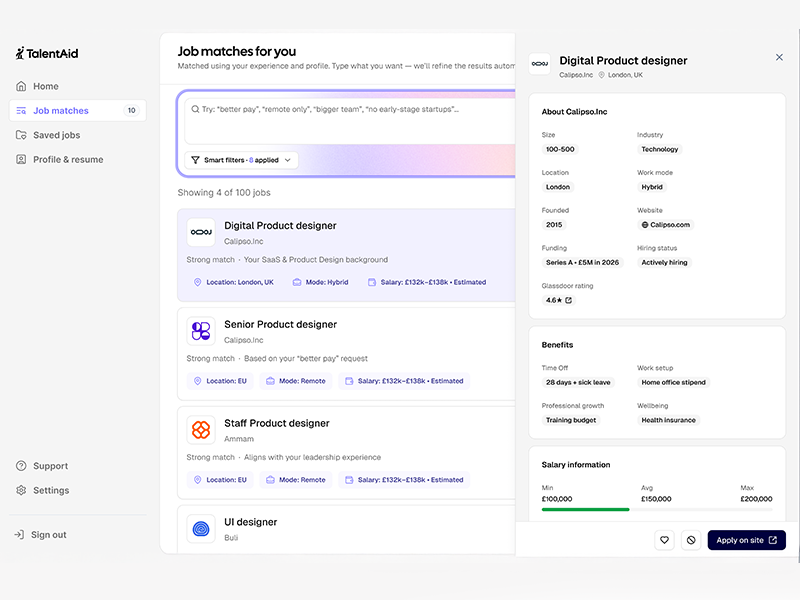800x600 pixels.
Task: Click the Apply on site button
Action: click(x=746, y=540)
